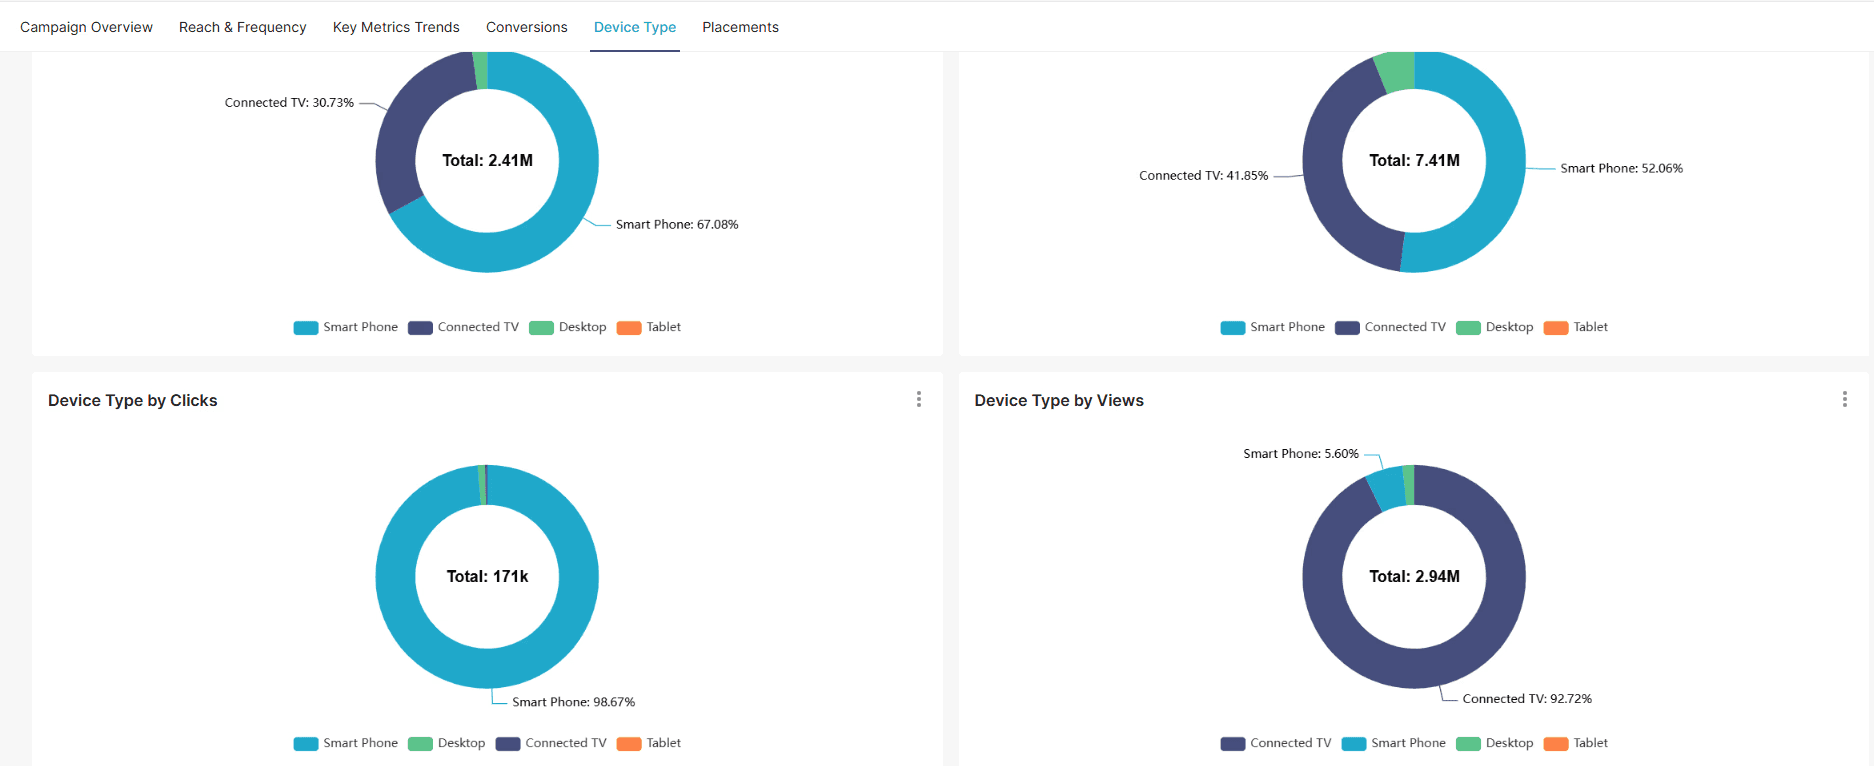Toggle Connected TV legend in 7.41M total chart

point(1391,327)
